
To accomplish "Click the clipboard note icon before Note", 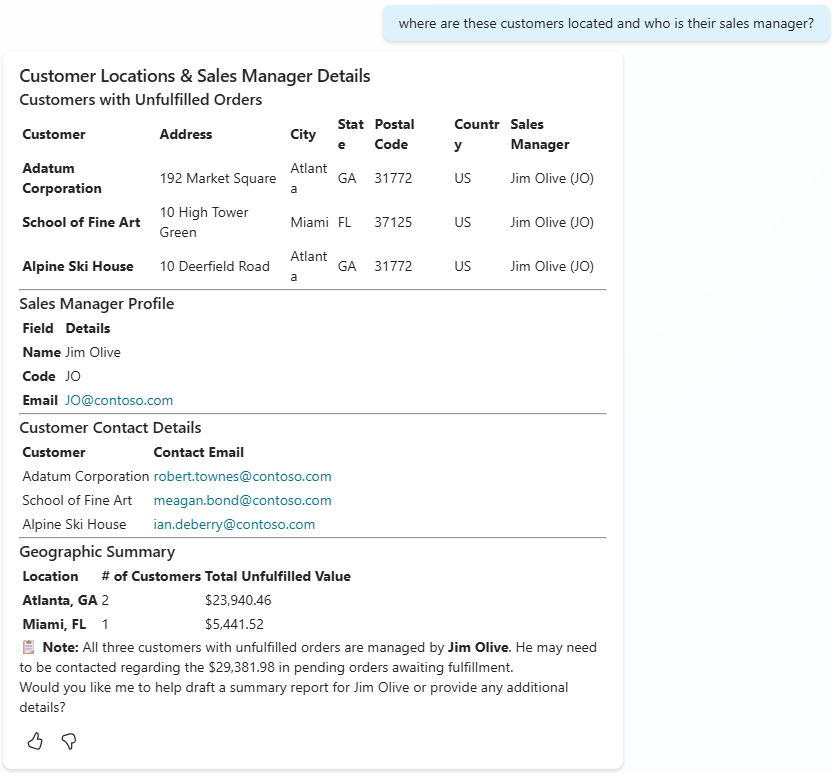I will (x=29, y=647).
